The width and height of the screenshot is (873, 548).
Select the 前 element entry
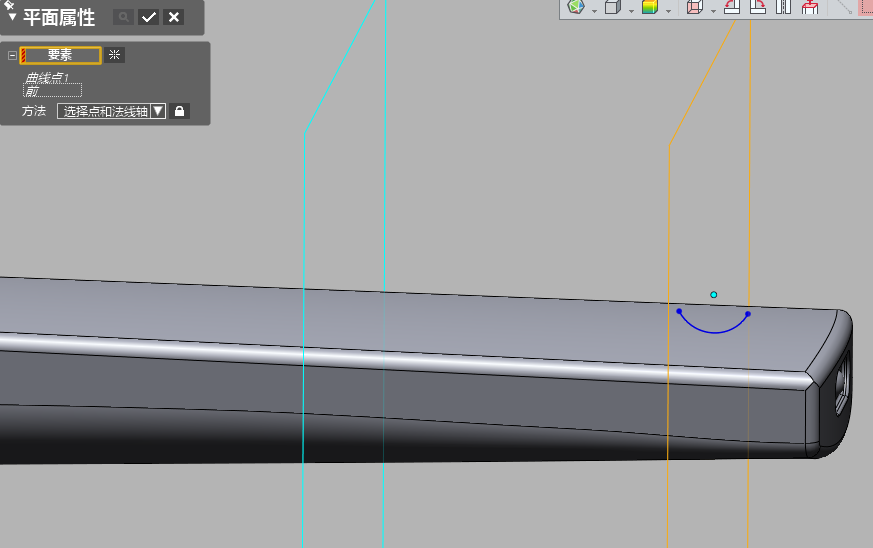[x=52, y=90]
